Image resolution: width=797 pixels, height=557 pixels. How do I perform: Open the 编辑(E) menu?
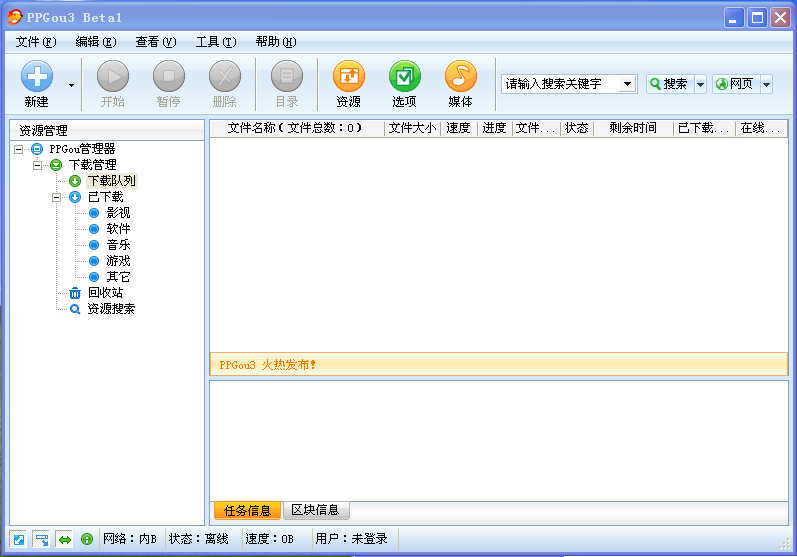96,42
